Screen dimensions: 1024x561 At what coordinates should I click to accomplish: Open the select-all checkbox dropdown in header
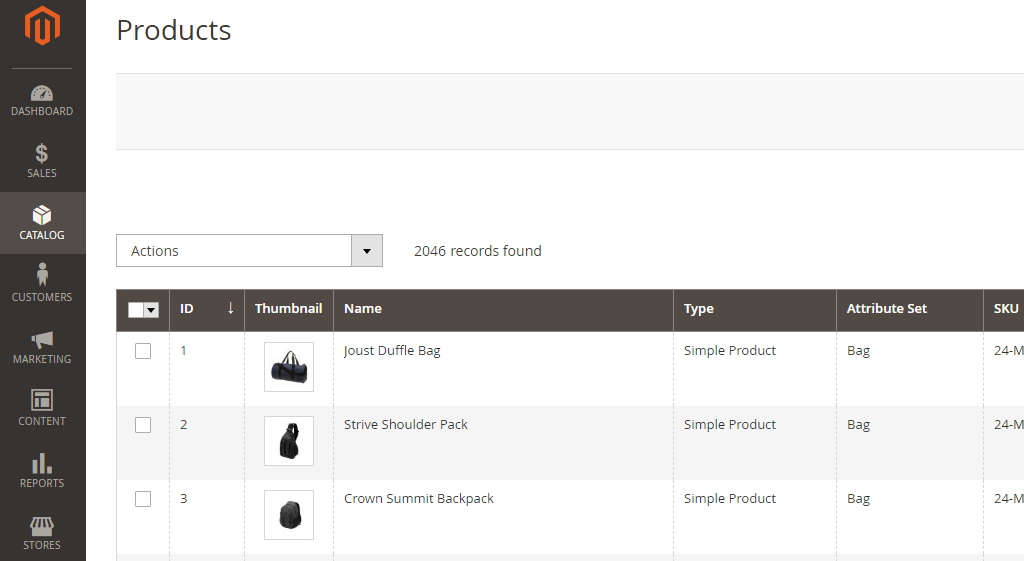pyautogui.click(x=152, y=310)
